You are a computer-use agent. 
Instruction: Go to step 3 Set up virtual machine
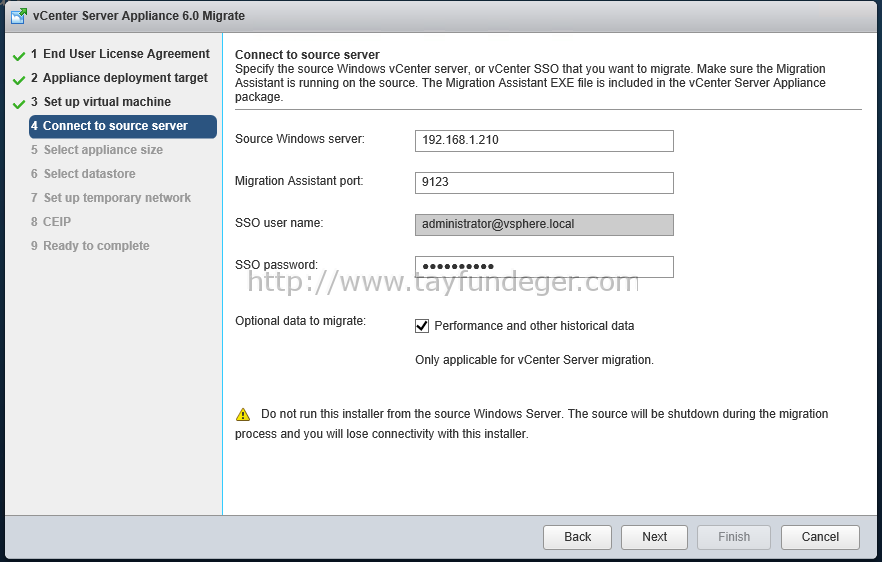101,102
